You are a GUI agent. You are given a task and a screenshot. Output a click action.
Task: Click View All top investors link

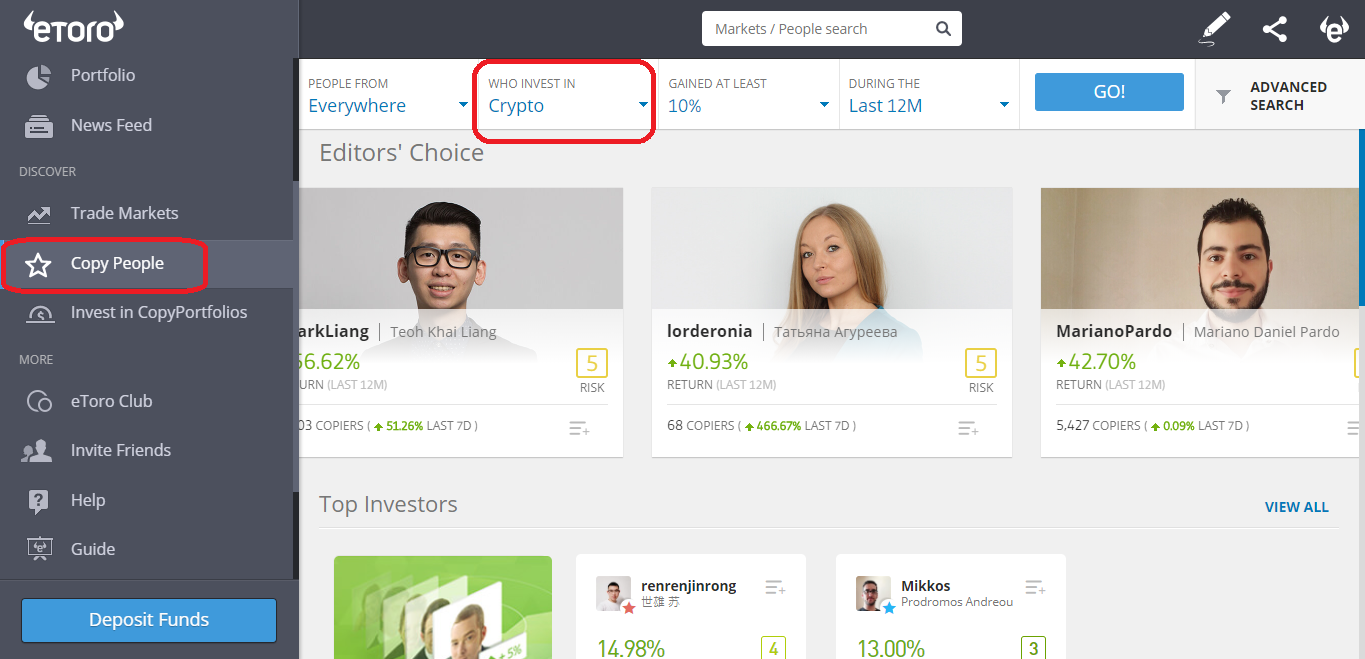(1297, 508)
